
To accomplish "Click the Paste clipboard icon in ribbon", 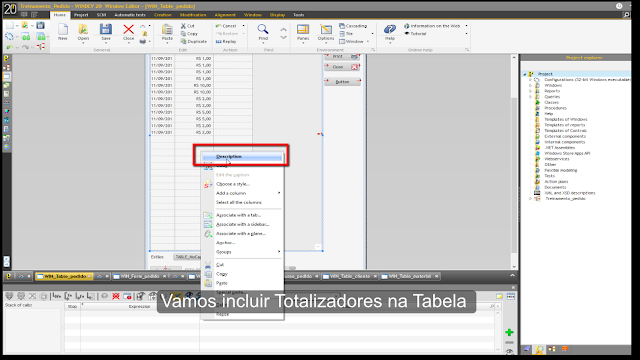I will 167,29.
